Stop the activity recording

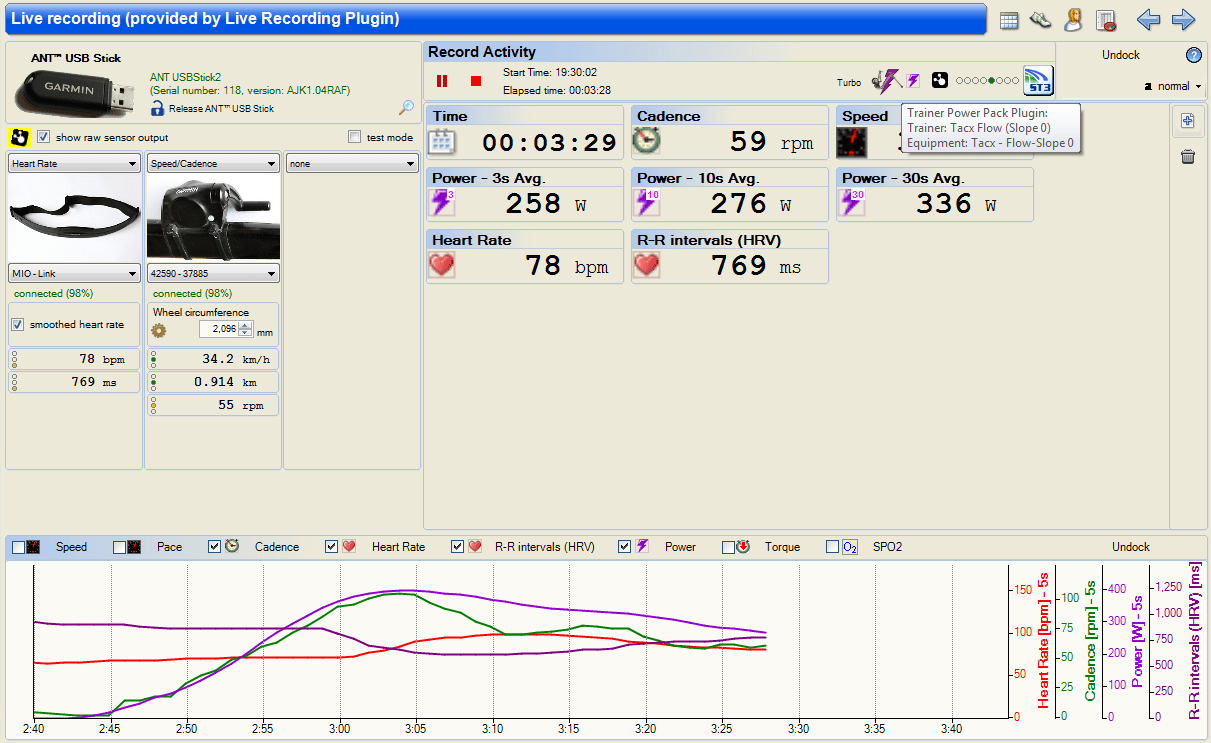pyautogui.click(x=476, y=81)
